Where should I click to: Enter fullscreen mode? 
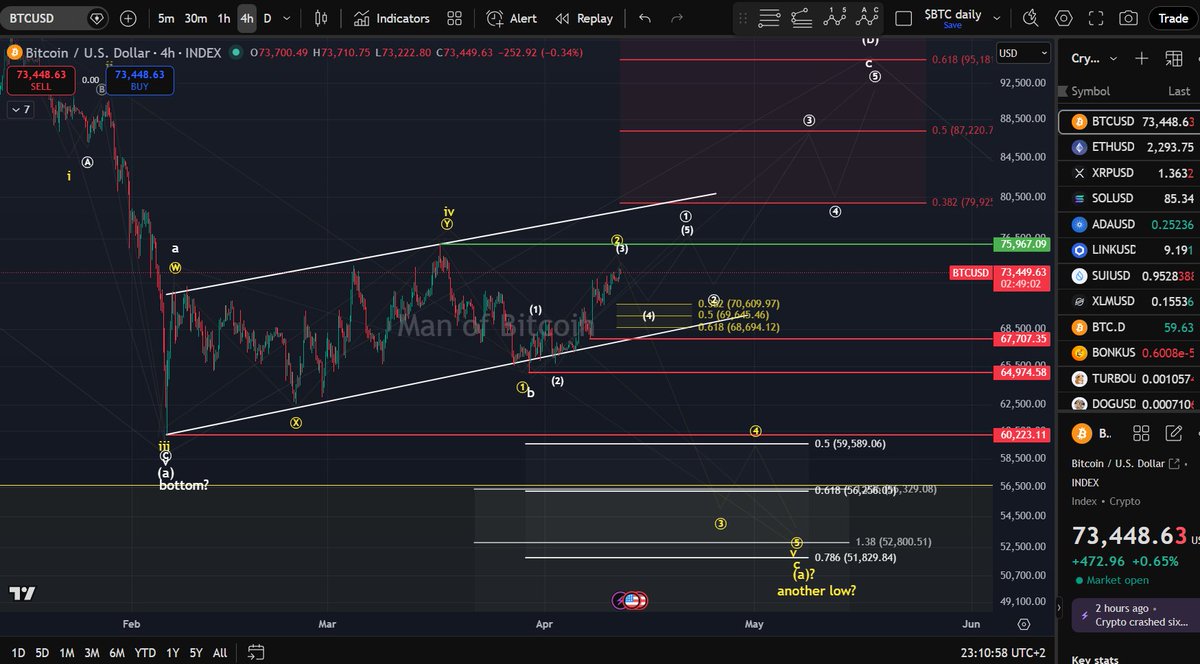pyautogui.click(x=1096, y=18)
